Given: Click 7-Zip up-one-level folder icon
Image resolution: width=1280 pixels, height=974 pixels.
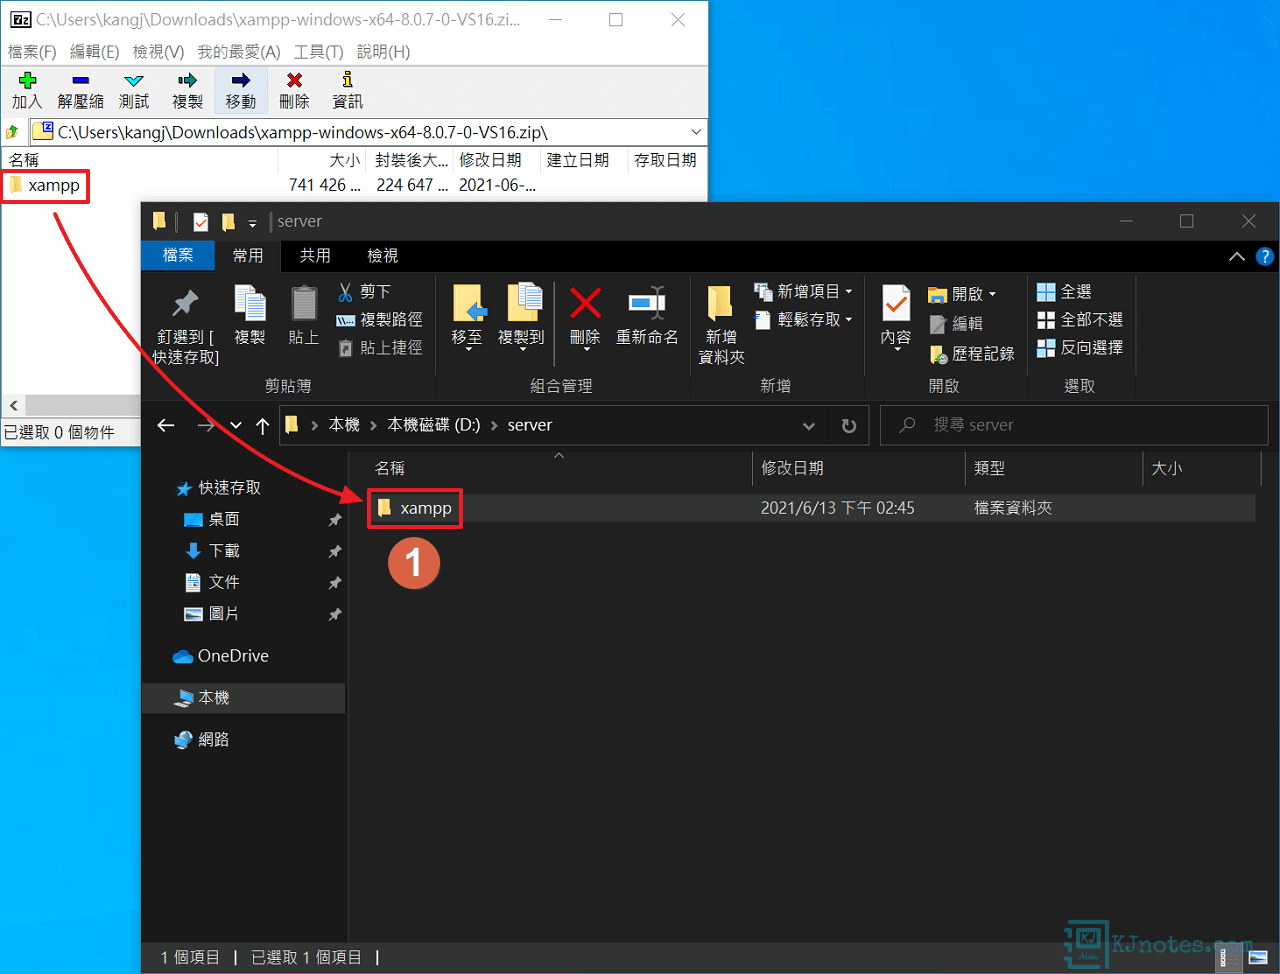Looking at the screenshot, I should [12, 132].
